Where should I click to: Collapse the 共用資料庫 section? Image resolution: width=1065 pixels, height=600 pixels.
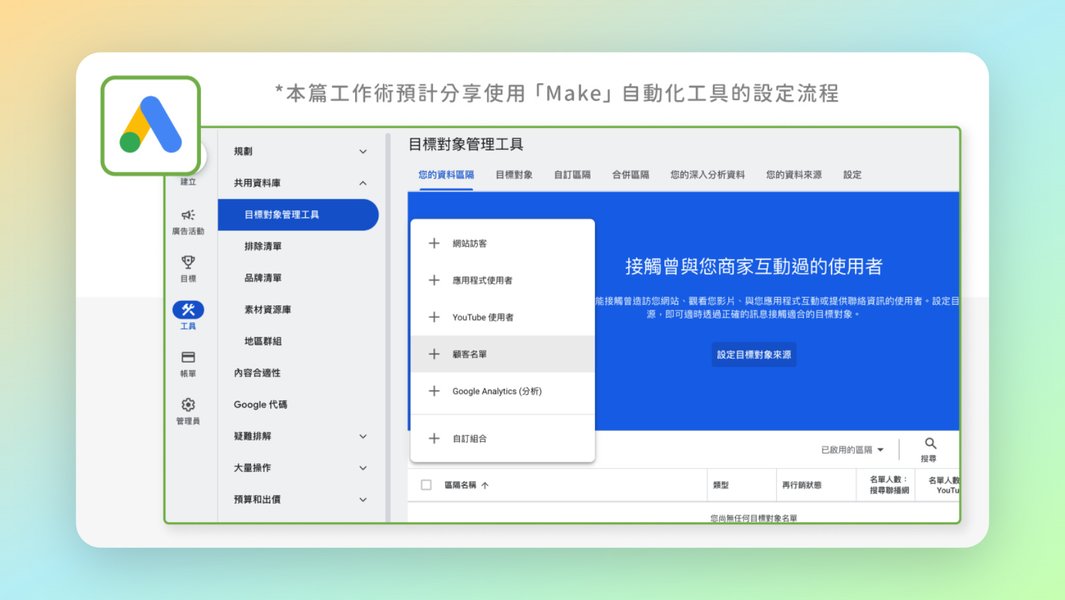[363, 183]
